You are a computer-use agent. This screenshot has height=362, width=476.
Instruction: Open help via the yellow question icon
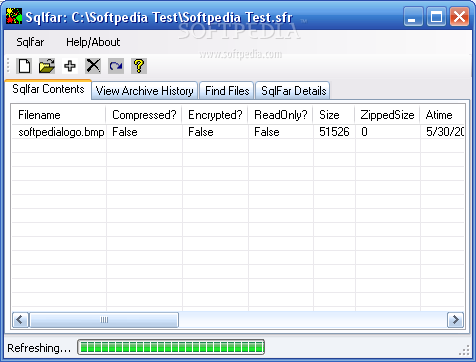[139, 66]
